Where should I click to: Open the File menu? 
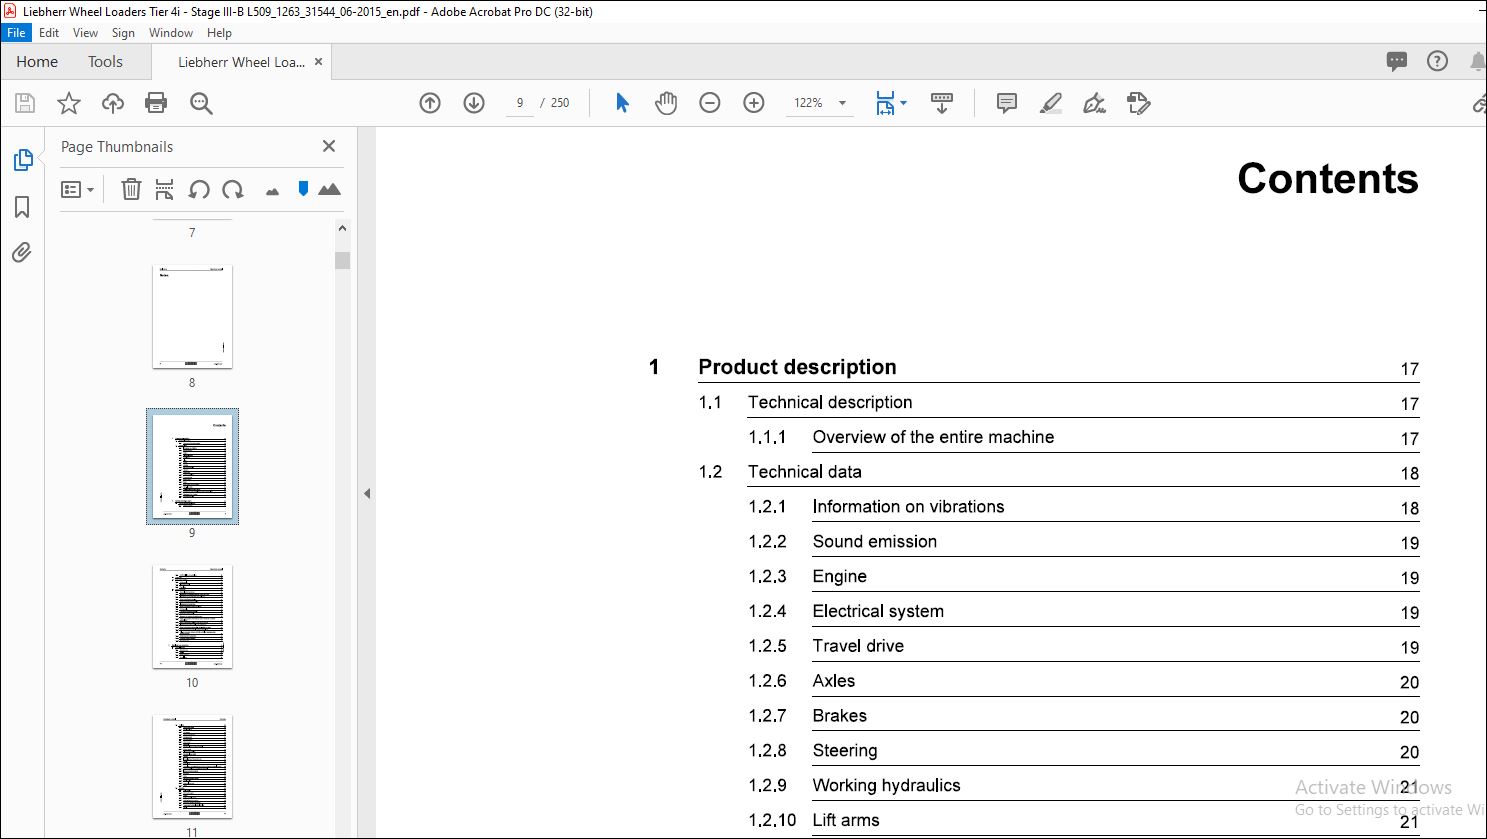coord(16,33)
